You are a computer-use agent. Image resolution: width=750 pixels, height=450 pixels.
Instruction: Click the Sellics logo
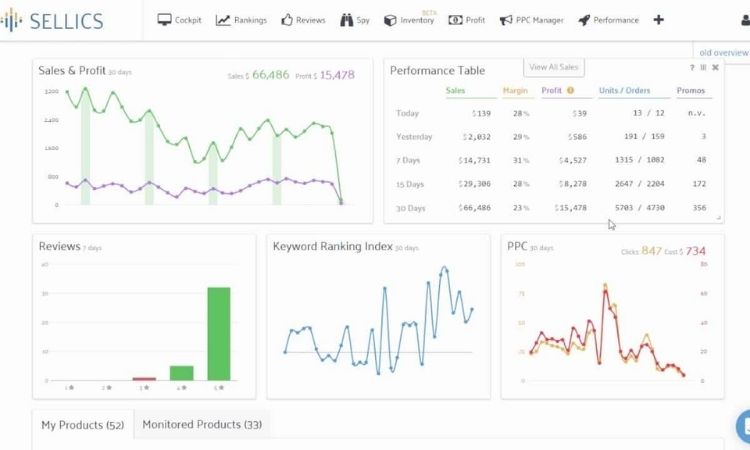click(52, 21)
